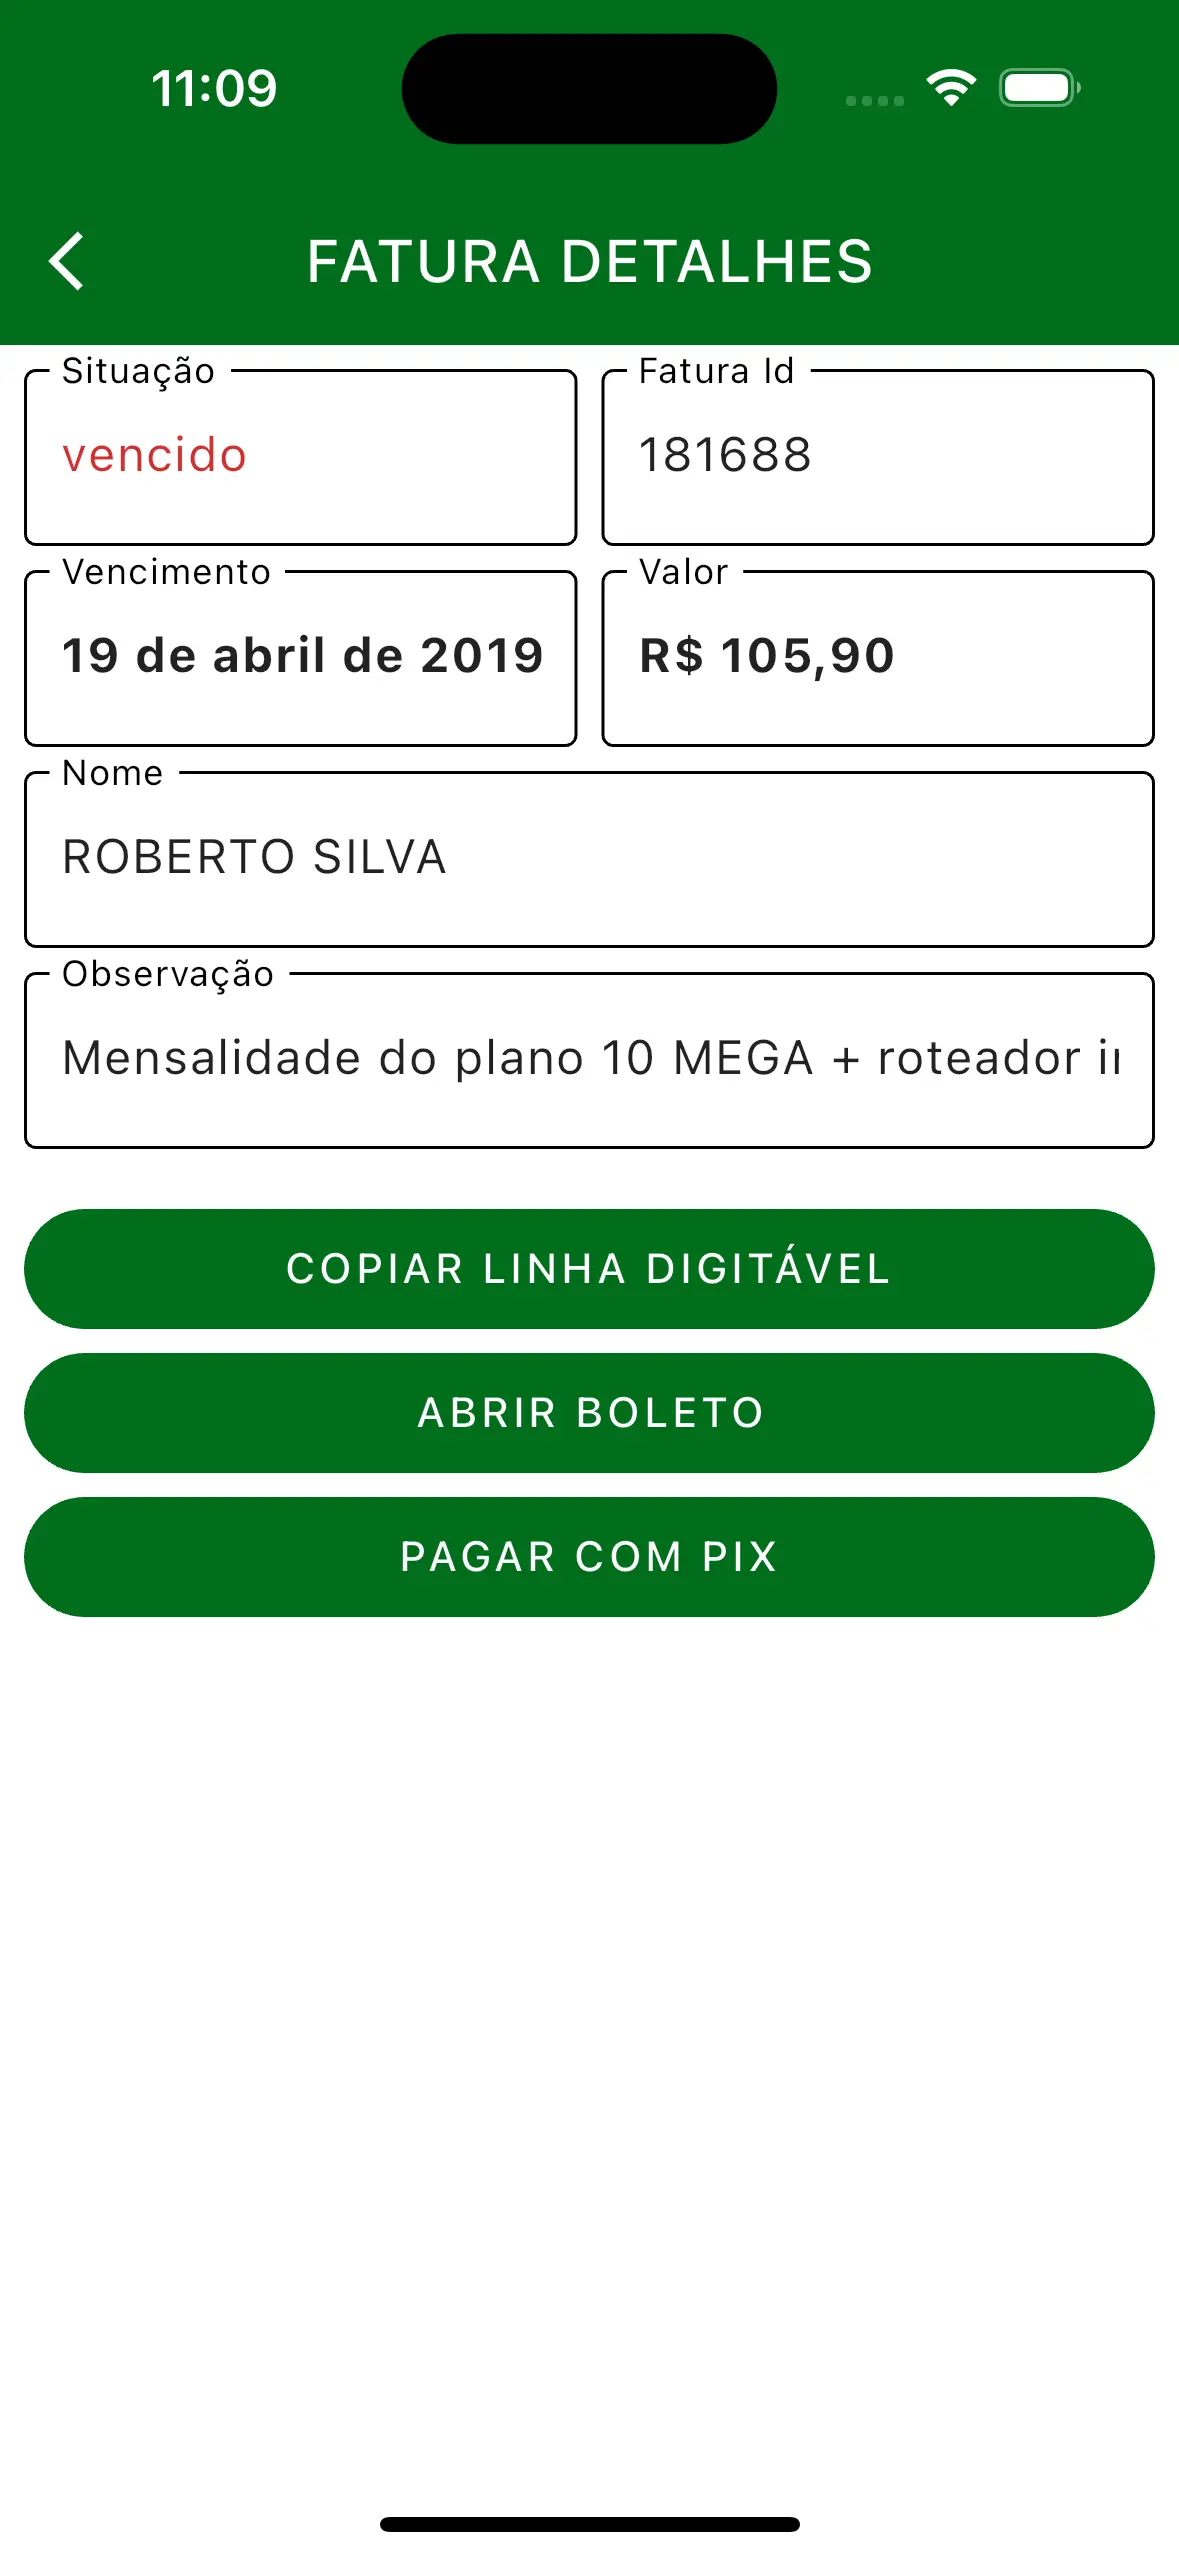Click the 'Observação' field label
Image resolution: width=1179 pixels, height=2556 pixels.
pyautogui.click(x=168, y=974)
